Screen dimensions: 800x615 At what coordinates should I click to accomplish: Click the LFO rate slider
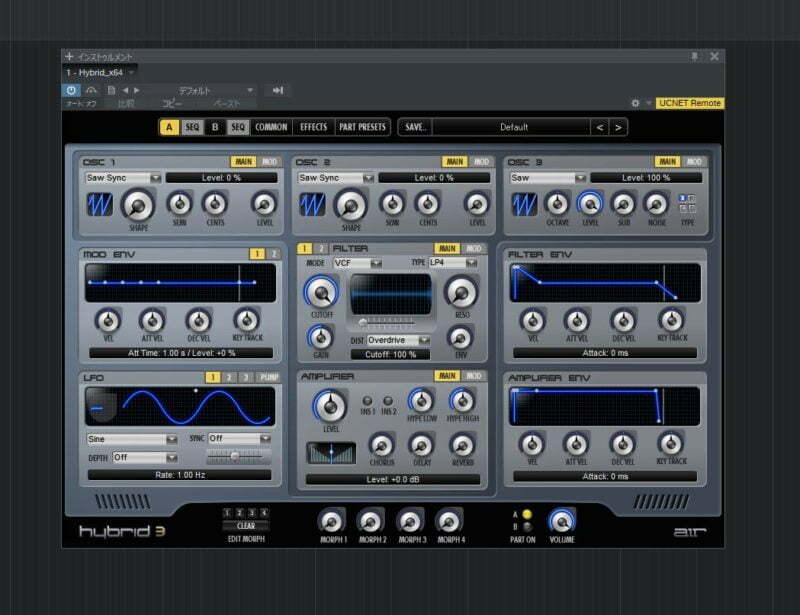point(234,455)
